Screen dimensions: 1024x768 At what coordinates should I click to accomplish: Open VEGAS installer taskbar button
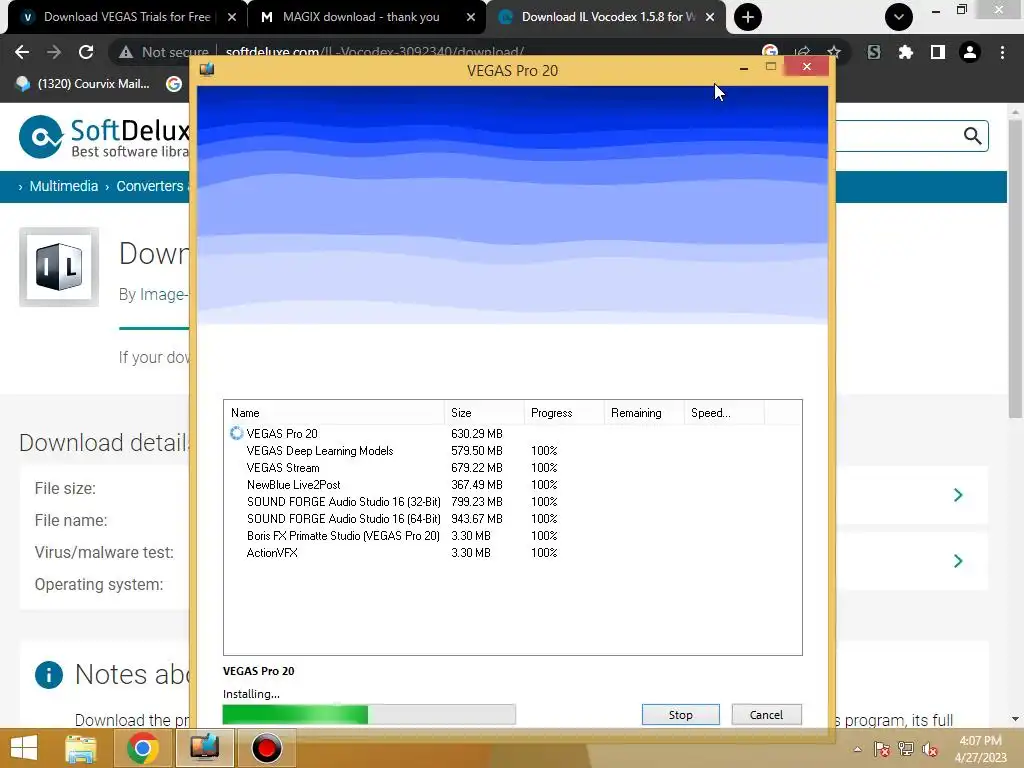click(x=204, y=748)
